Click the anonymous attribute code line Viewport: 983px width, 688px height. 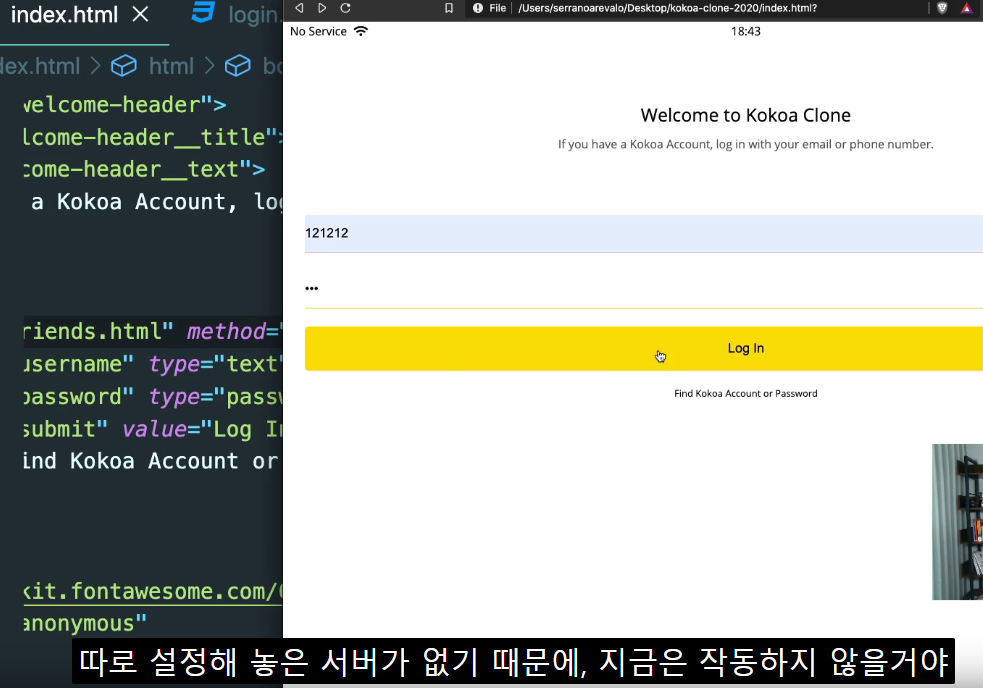point(85,623)
